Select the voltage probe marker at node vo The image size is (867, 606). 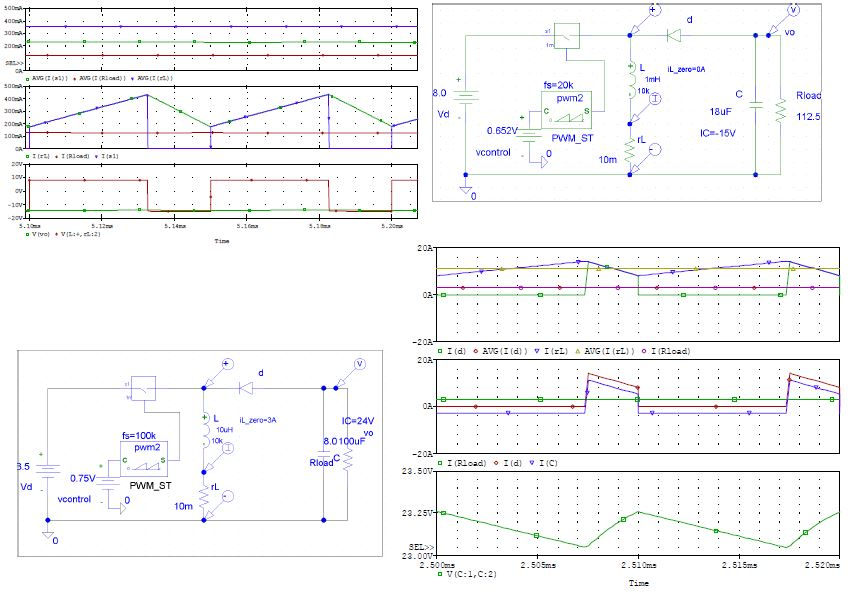pyautogui.click(x=793, y=11)
